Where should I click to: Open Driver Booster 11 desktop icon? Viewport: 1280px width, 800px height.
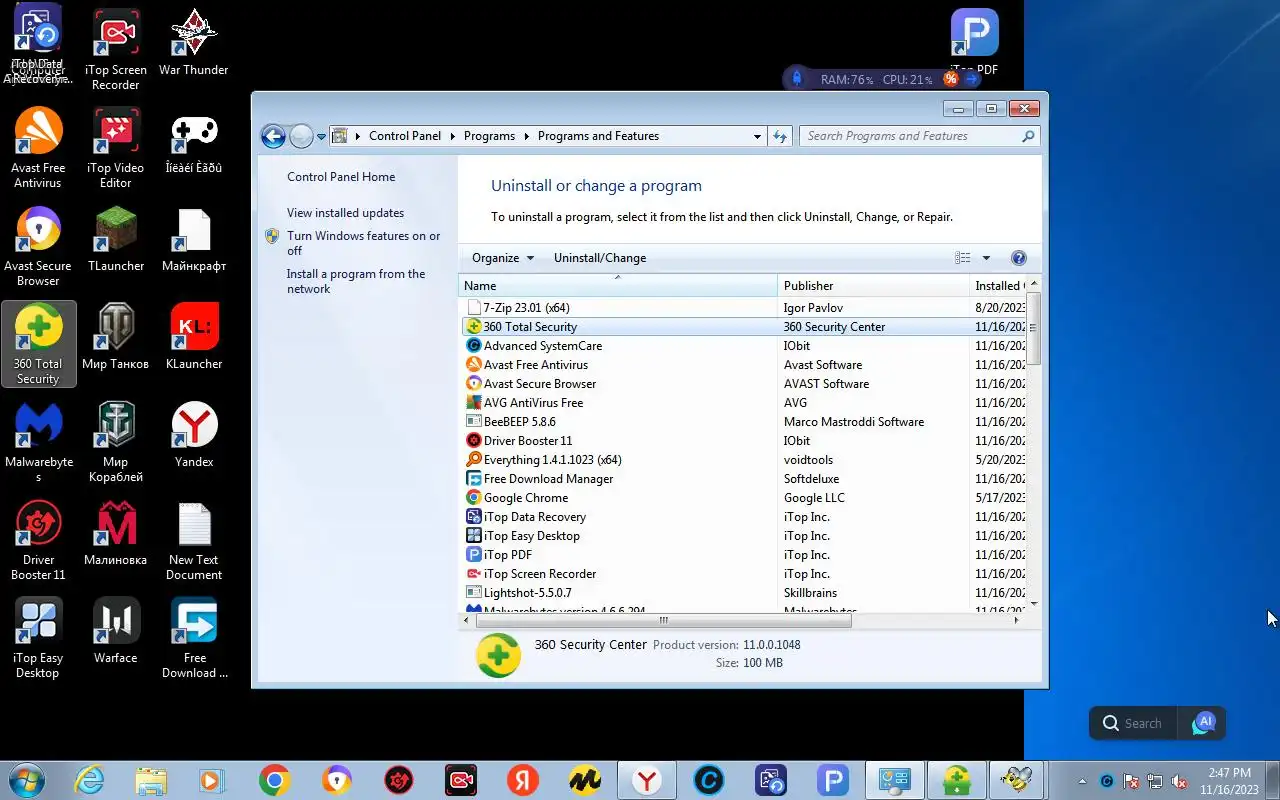coord(38,540)
